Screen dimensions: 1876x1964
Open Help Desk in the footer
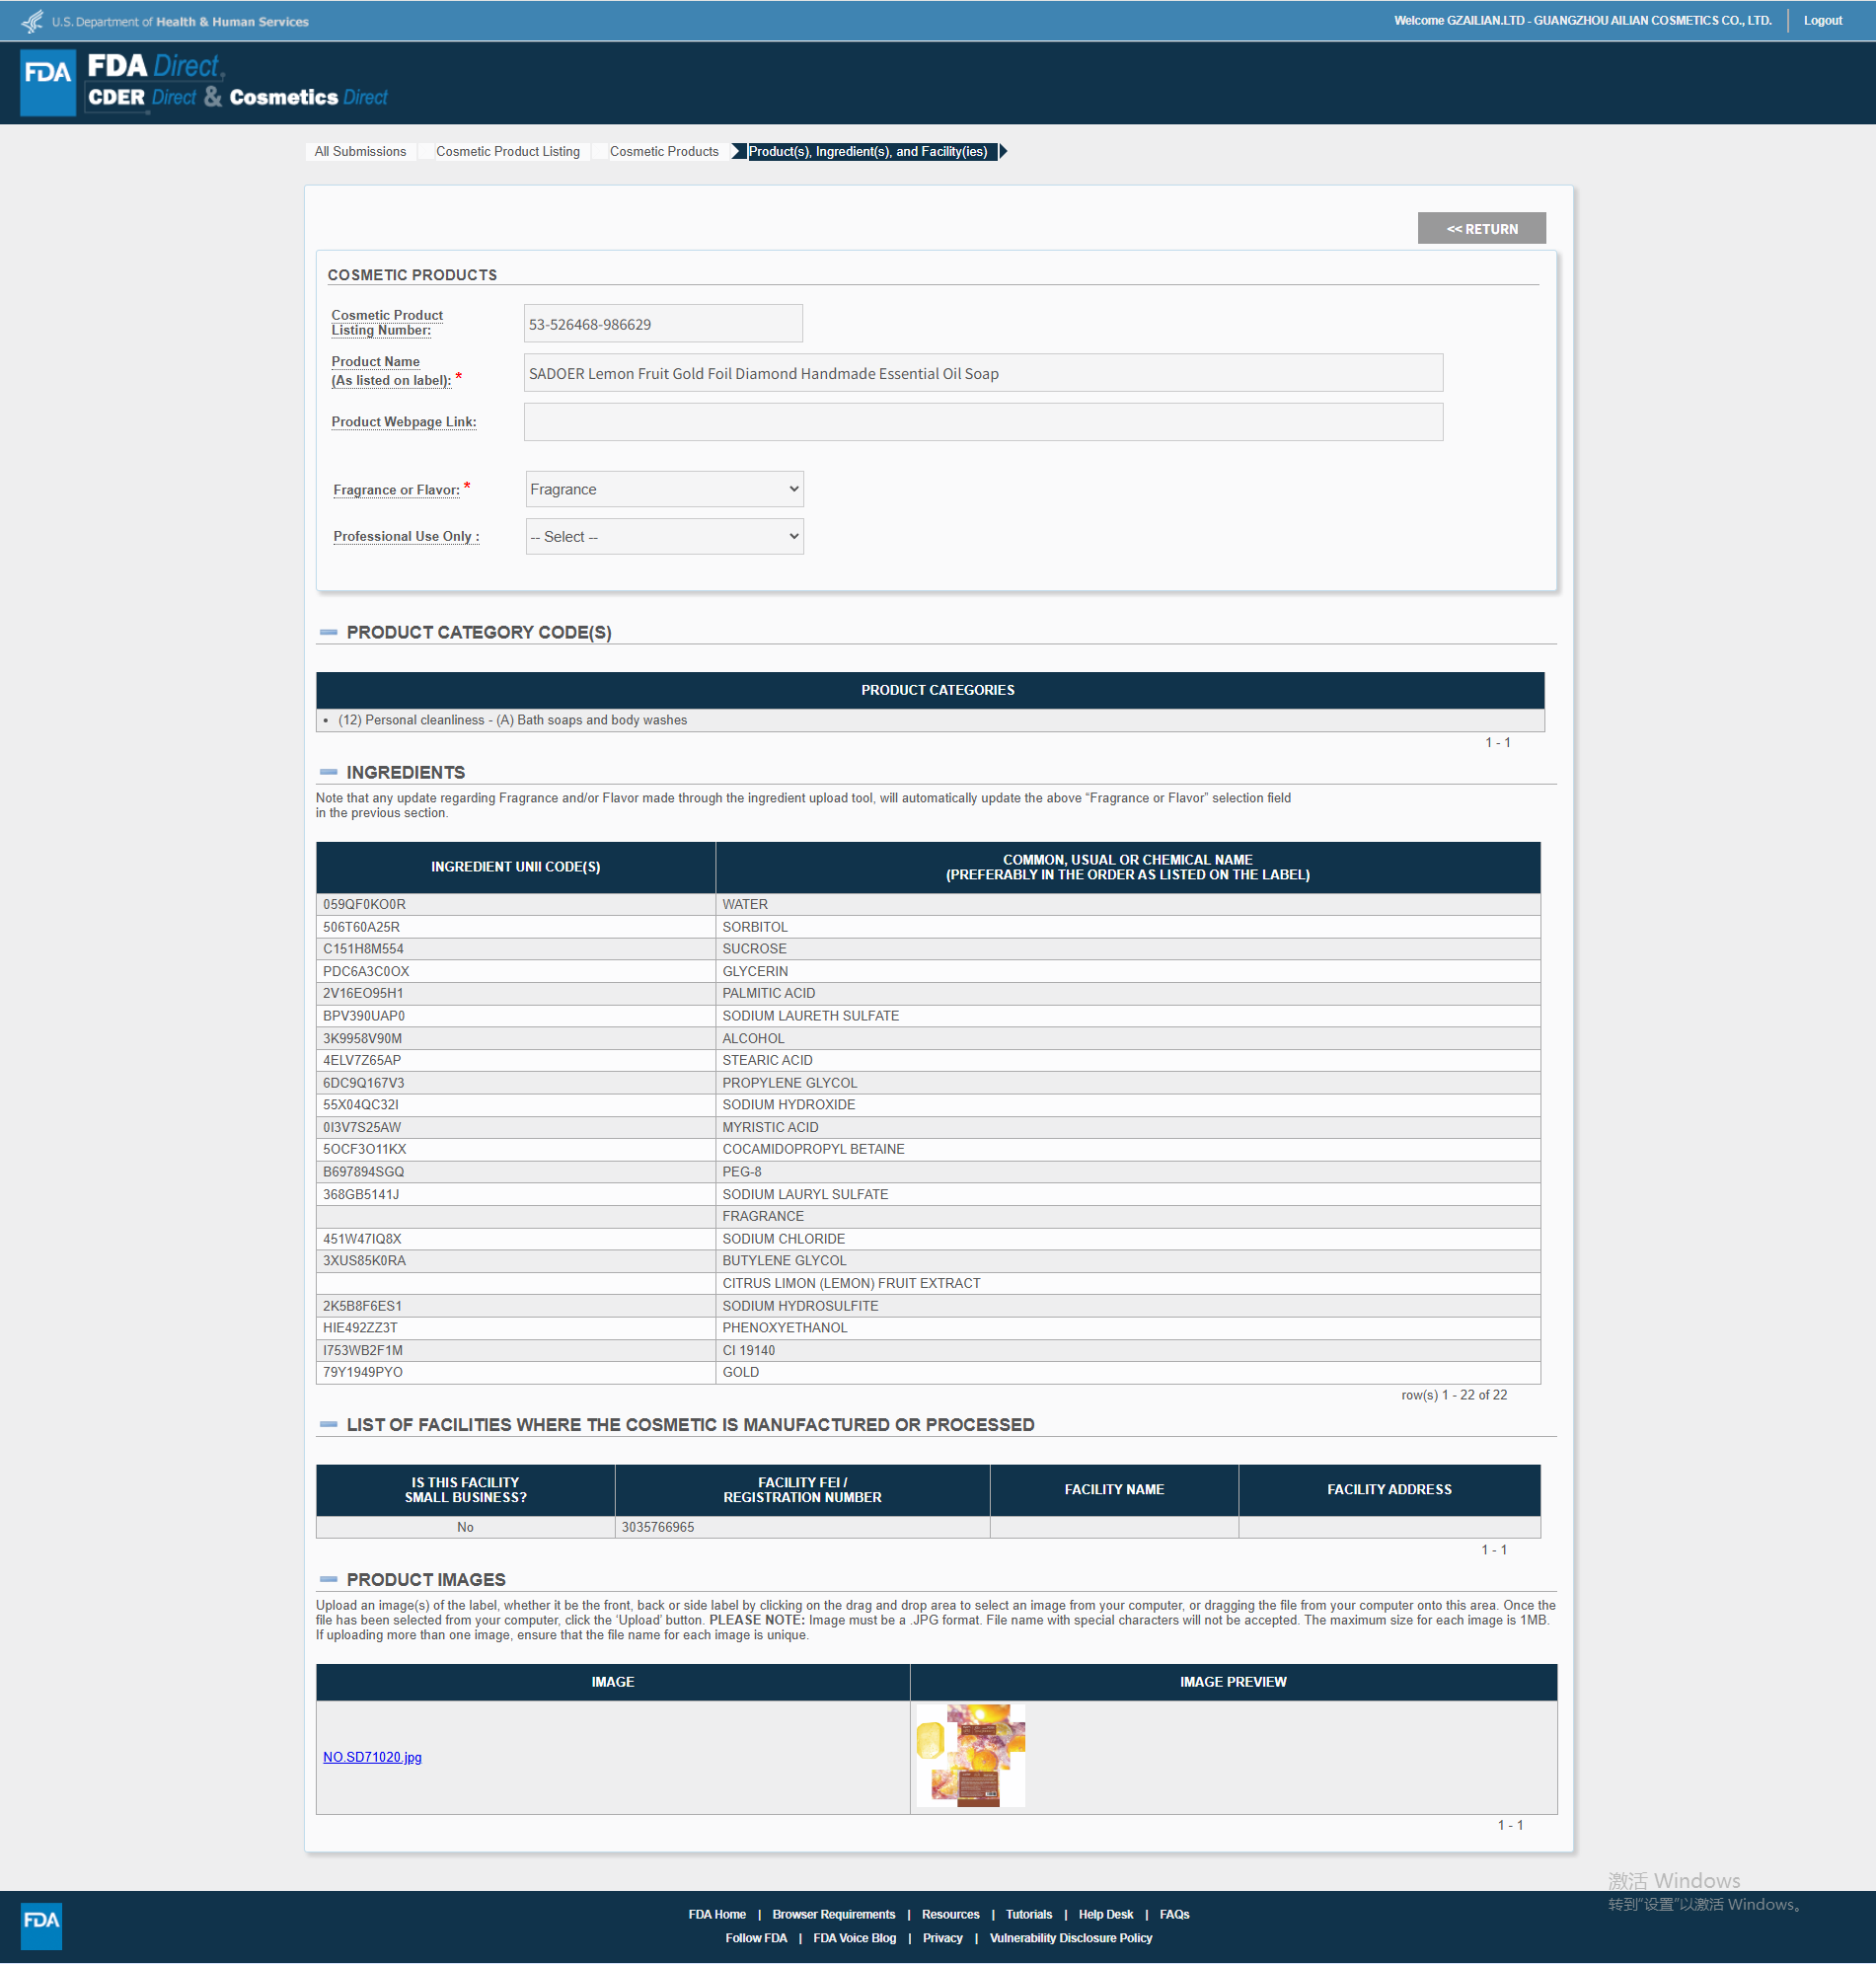1105,1914
